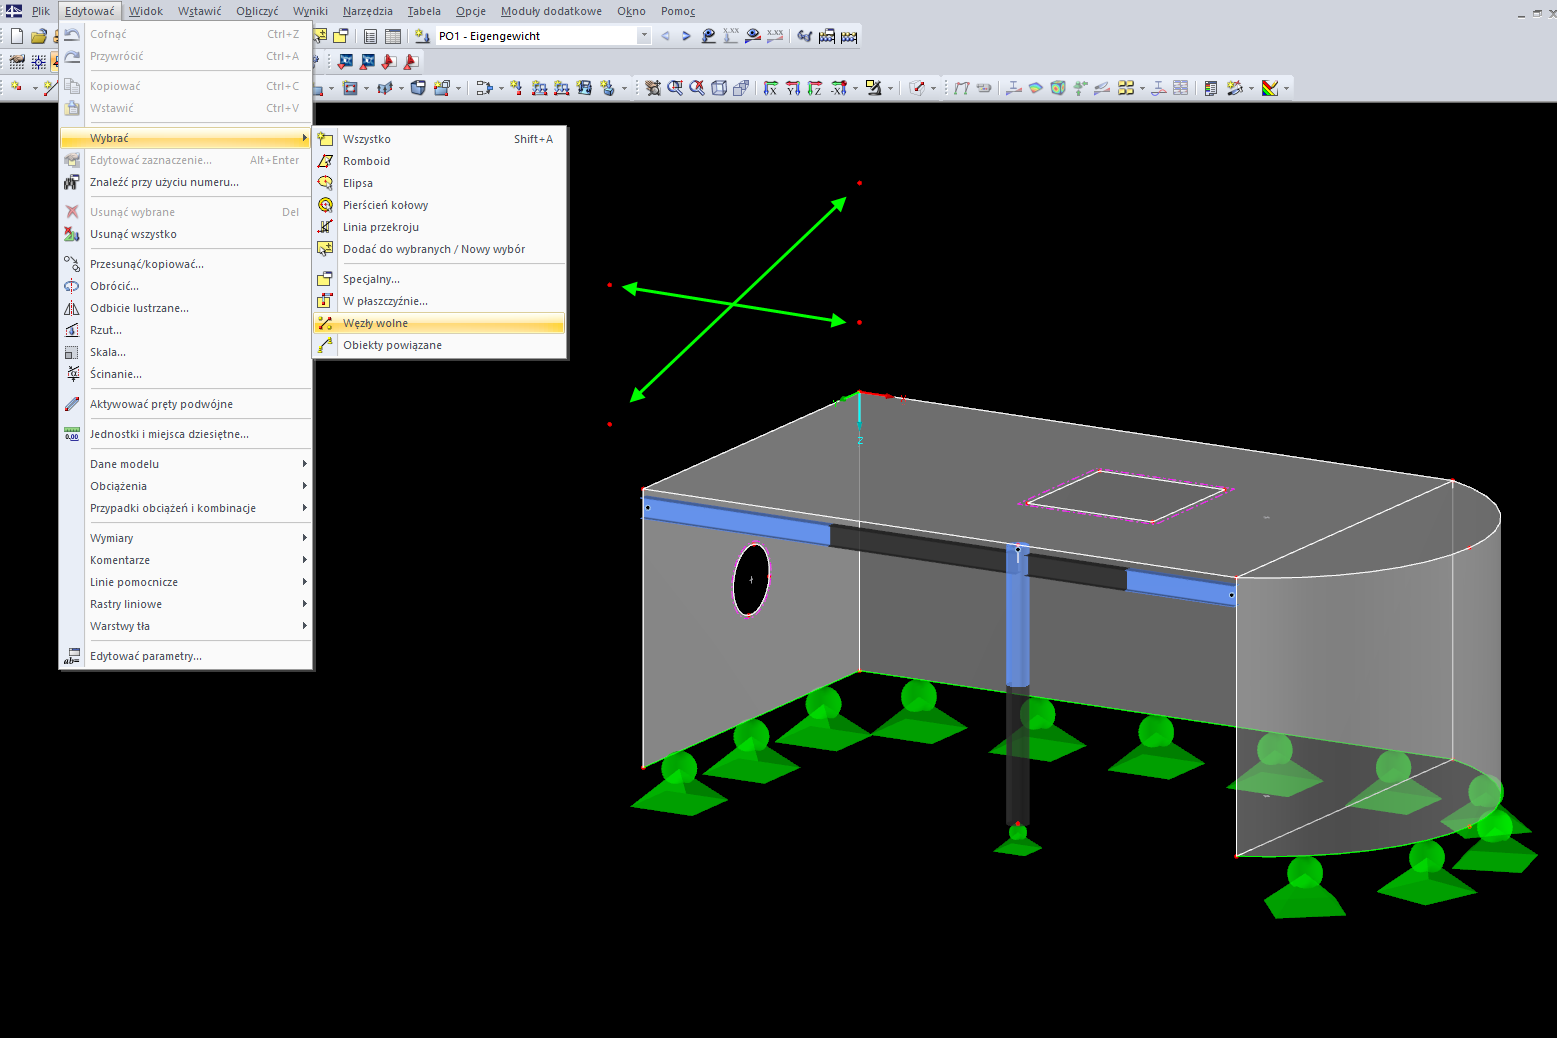This screenshot has width=1557, height=1038.
Task: Switch to view in X direction
Action: click(771, 88)
